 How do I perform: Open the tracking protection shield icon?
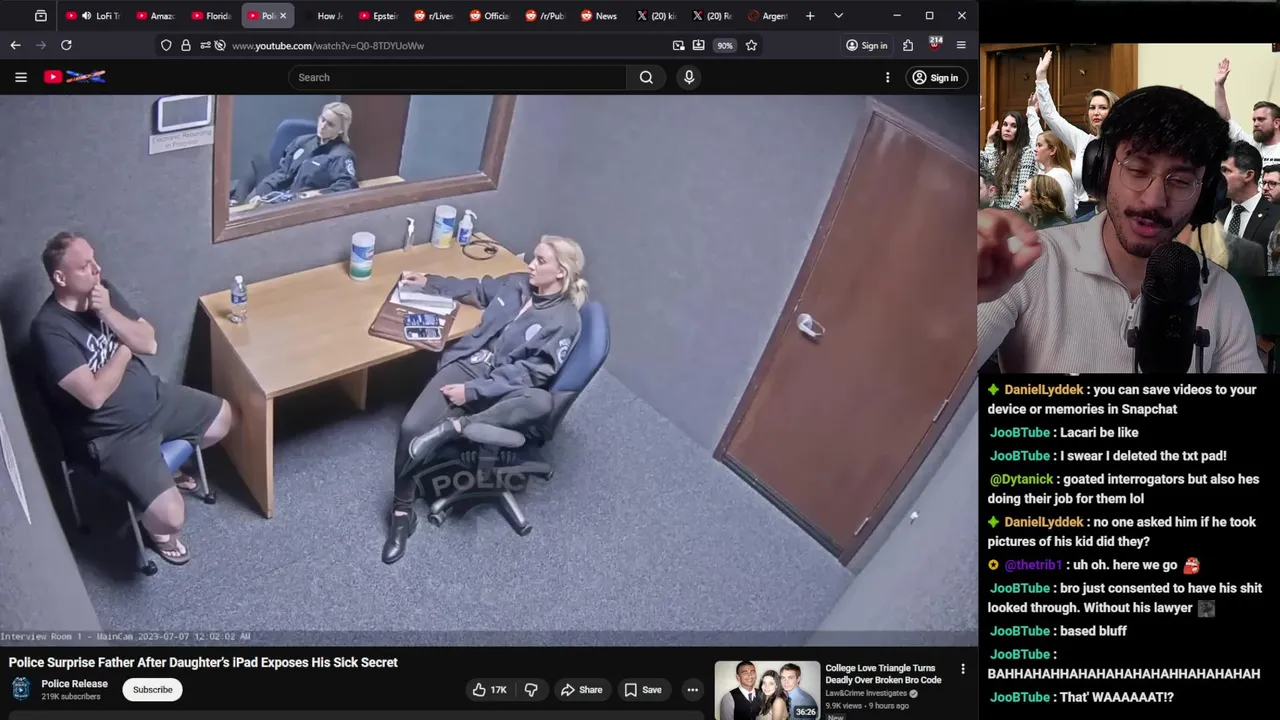coord(166,45)
